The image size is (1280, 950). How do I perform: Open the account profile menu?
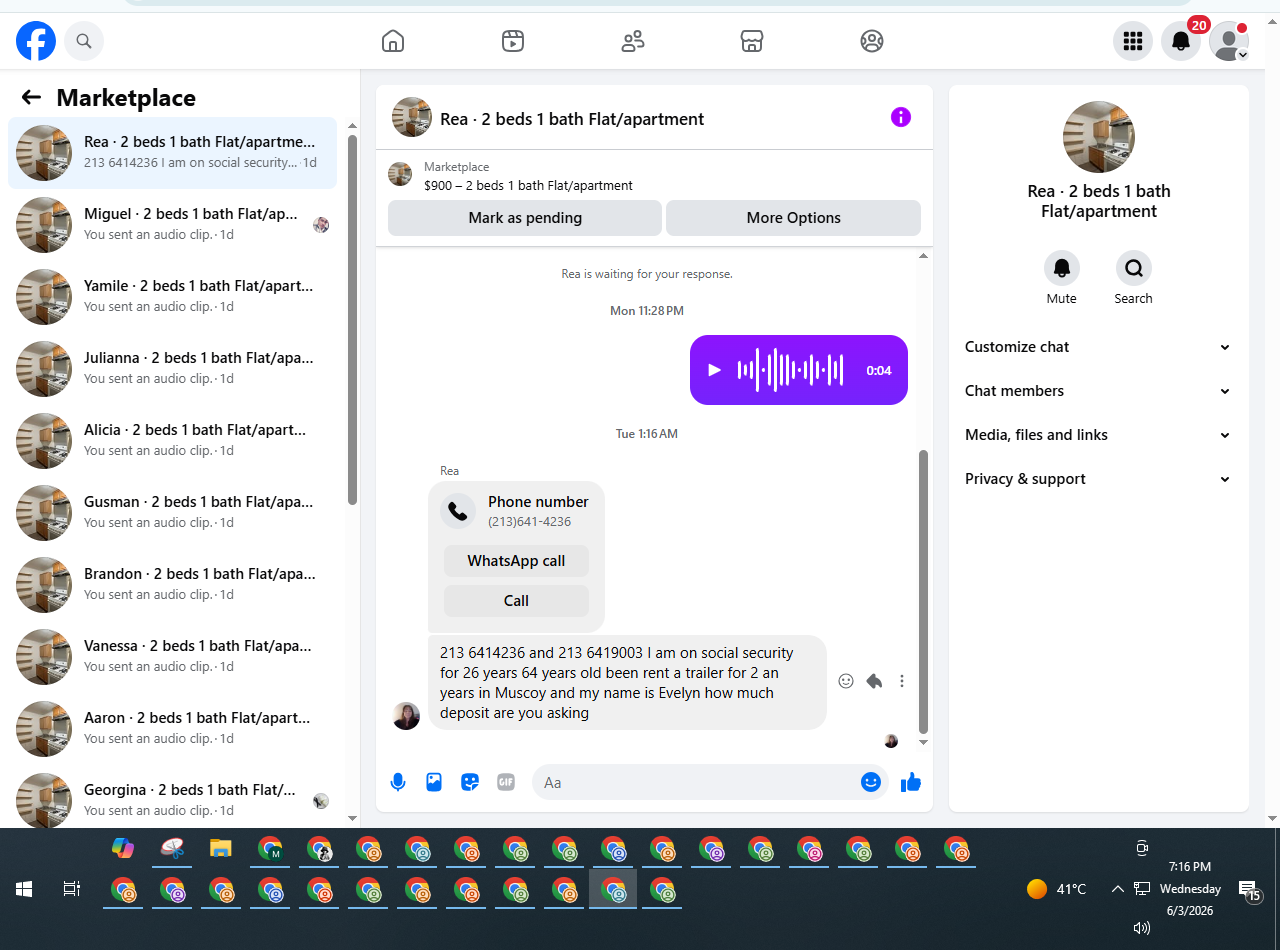pyautogui.click(x=1229, y=41)
